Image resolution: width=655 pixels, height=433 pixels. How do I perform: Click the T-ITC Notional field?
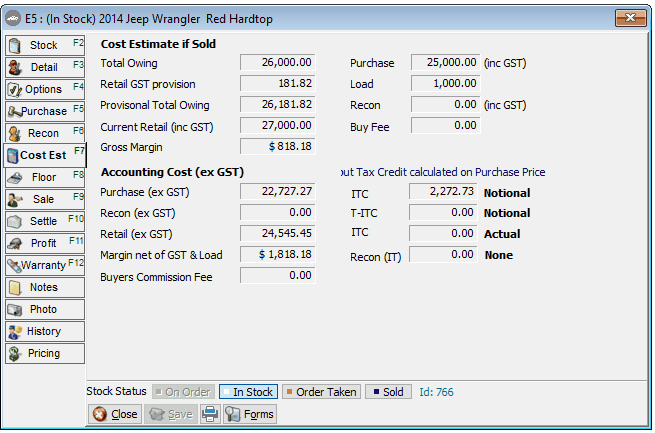point(443,213)
